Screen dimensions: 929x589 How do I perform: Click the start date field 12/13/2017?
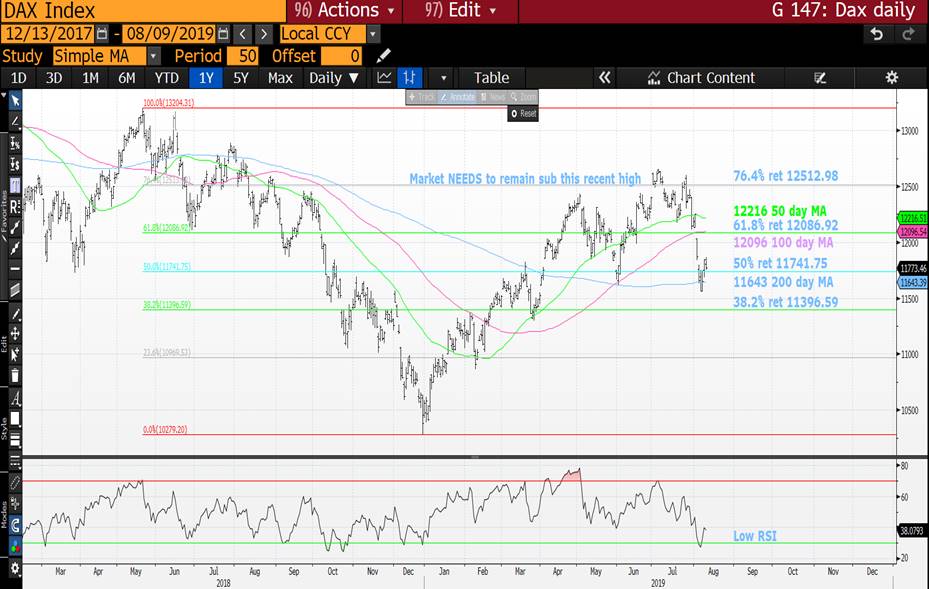coord(49,34)
